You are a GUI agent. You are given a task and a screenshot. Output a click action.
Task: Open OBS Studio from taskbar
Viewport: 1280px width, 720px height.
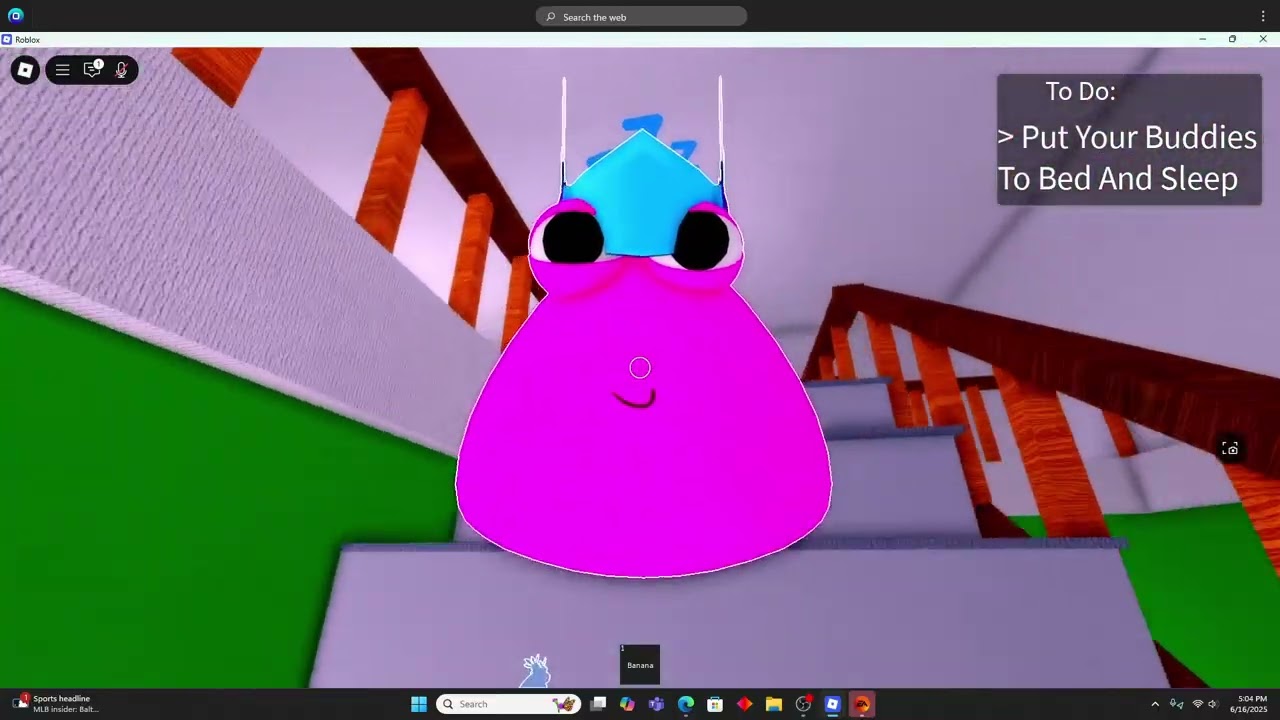click(803, 704)
